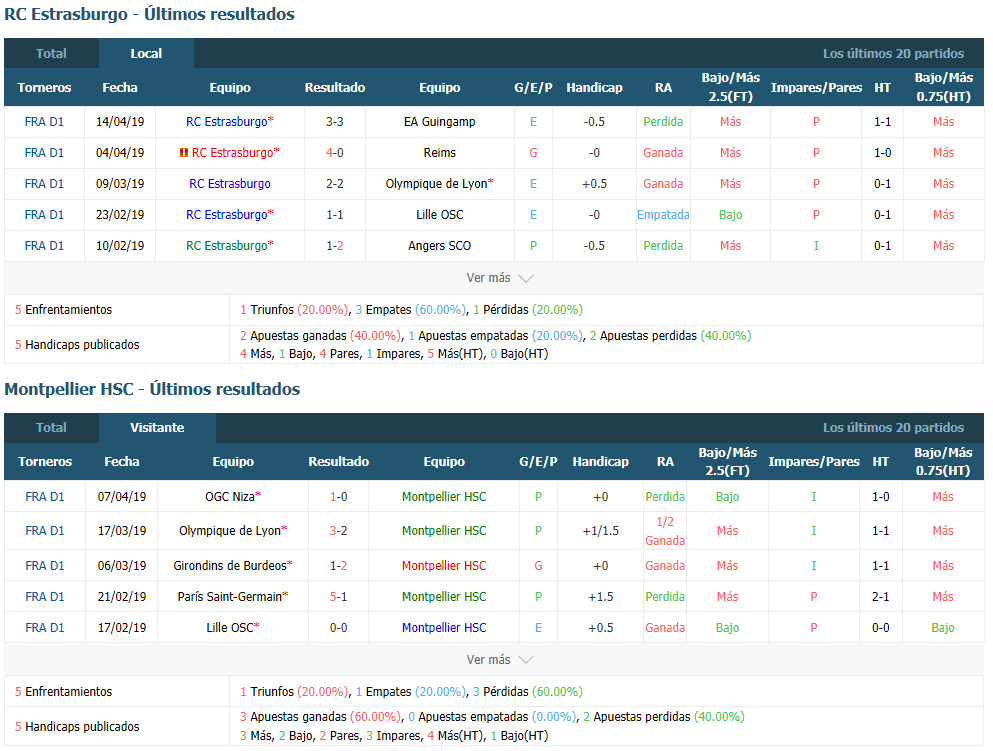Switch to Total tab in Estrasburgo table
The height and width of the screenshot is (751, 993).
click(51, 53)
